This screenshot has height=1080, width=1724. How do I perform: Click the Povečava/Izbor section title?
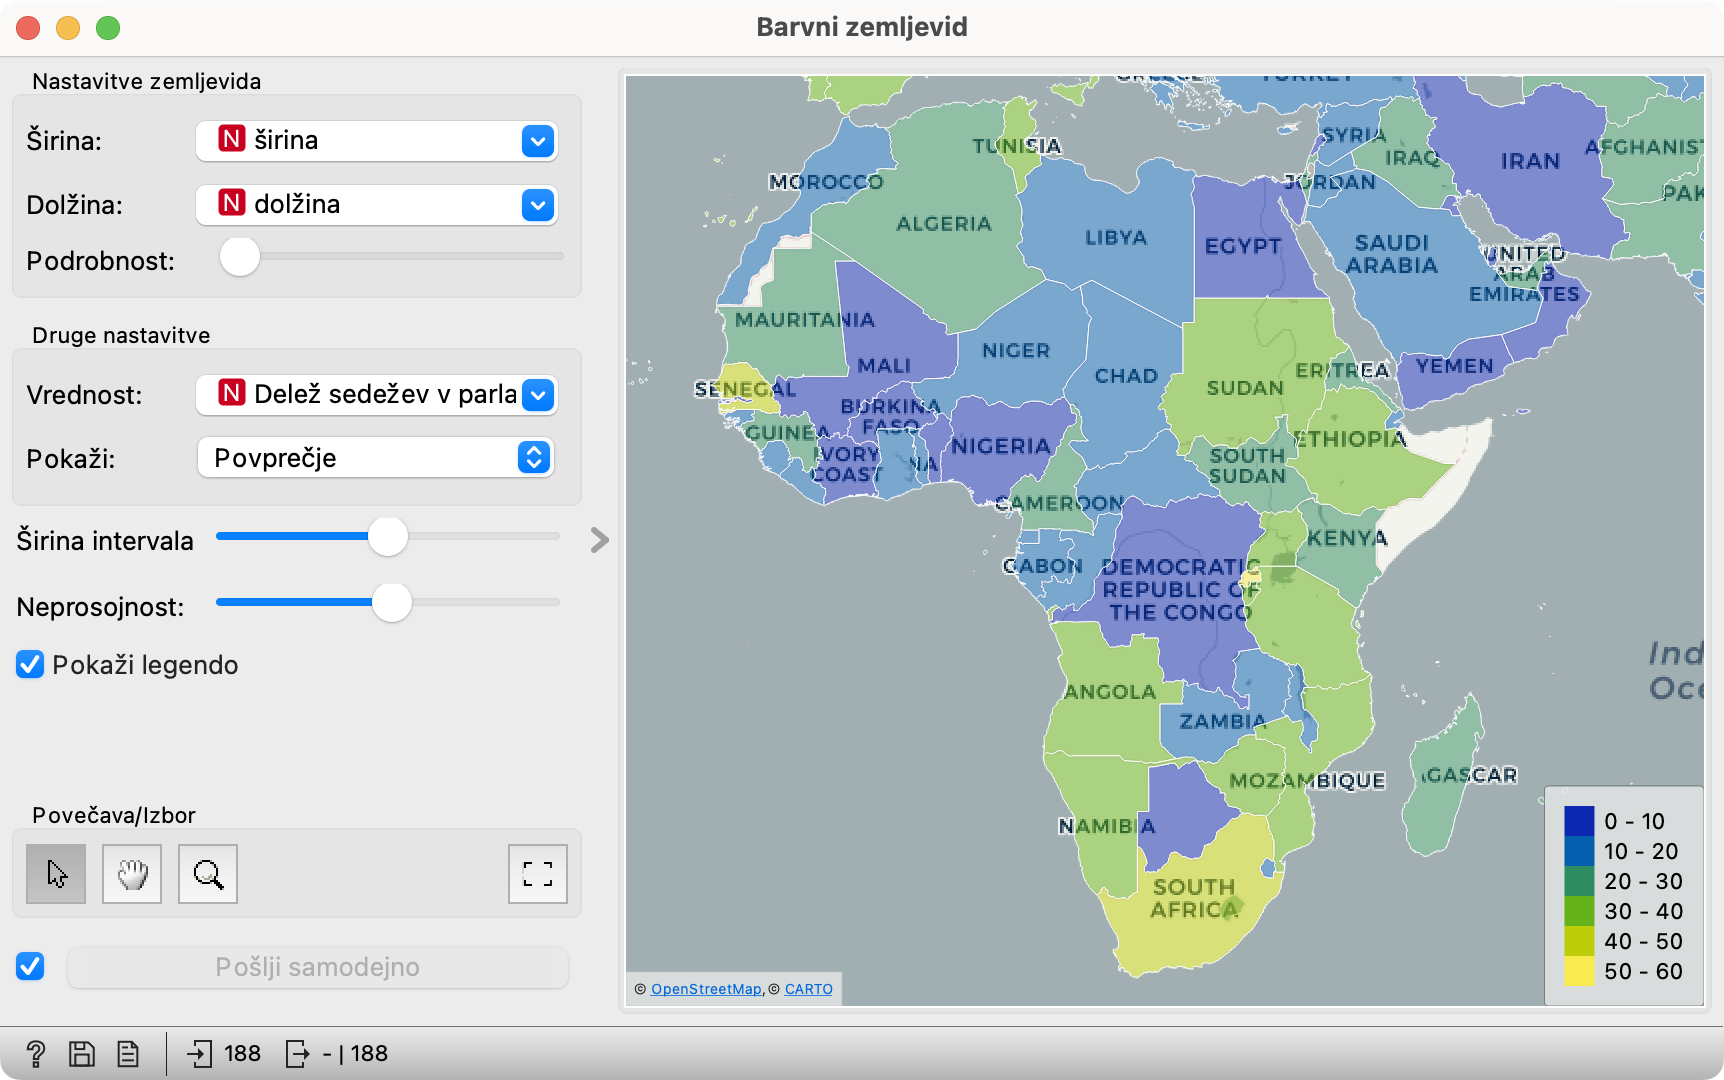(114, 815)
